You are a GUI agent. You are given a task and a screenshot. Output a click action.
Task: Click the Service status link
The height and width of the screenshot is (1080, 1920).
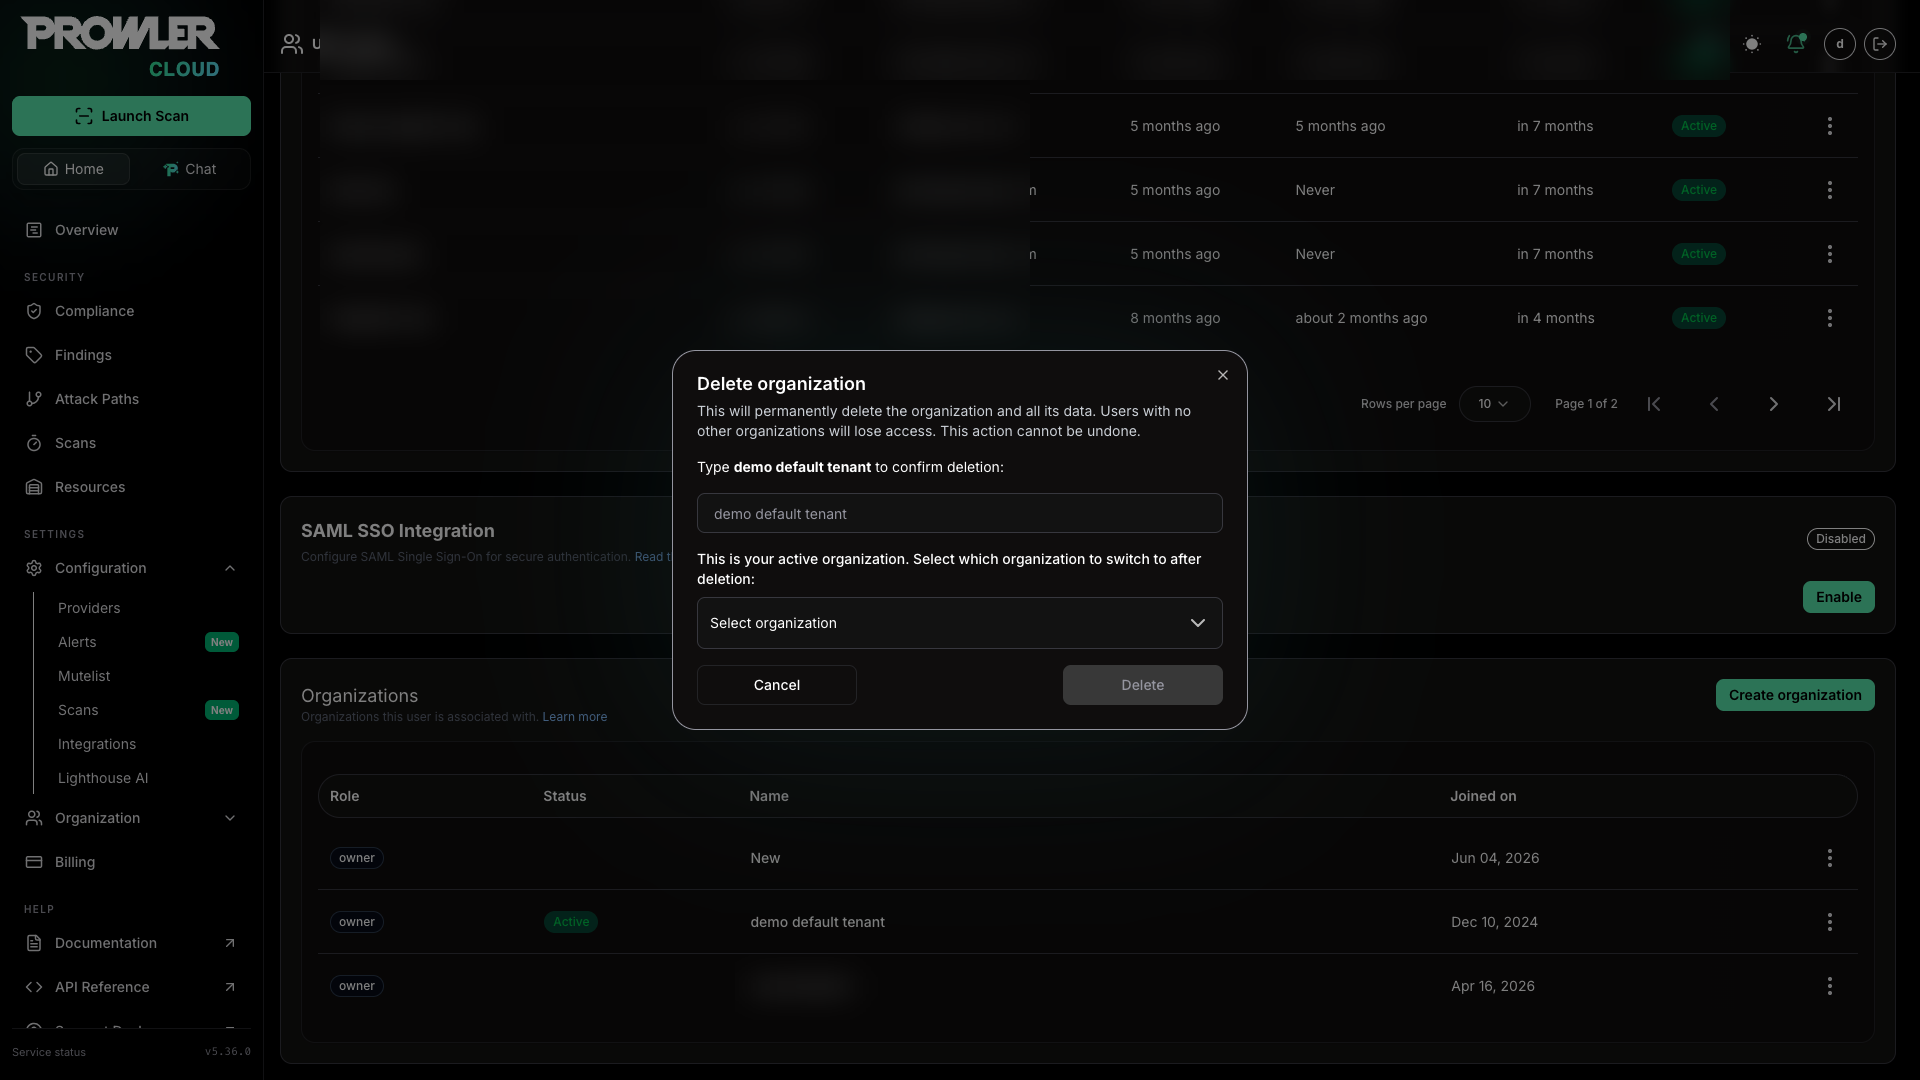click(49, 1052)
